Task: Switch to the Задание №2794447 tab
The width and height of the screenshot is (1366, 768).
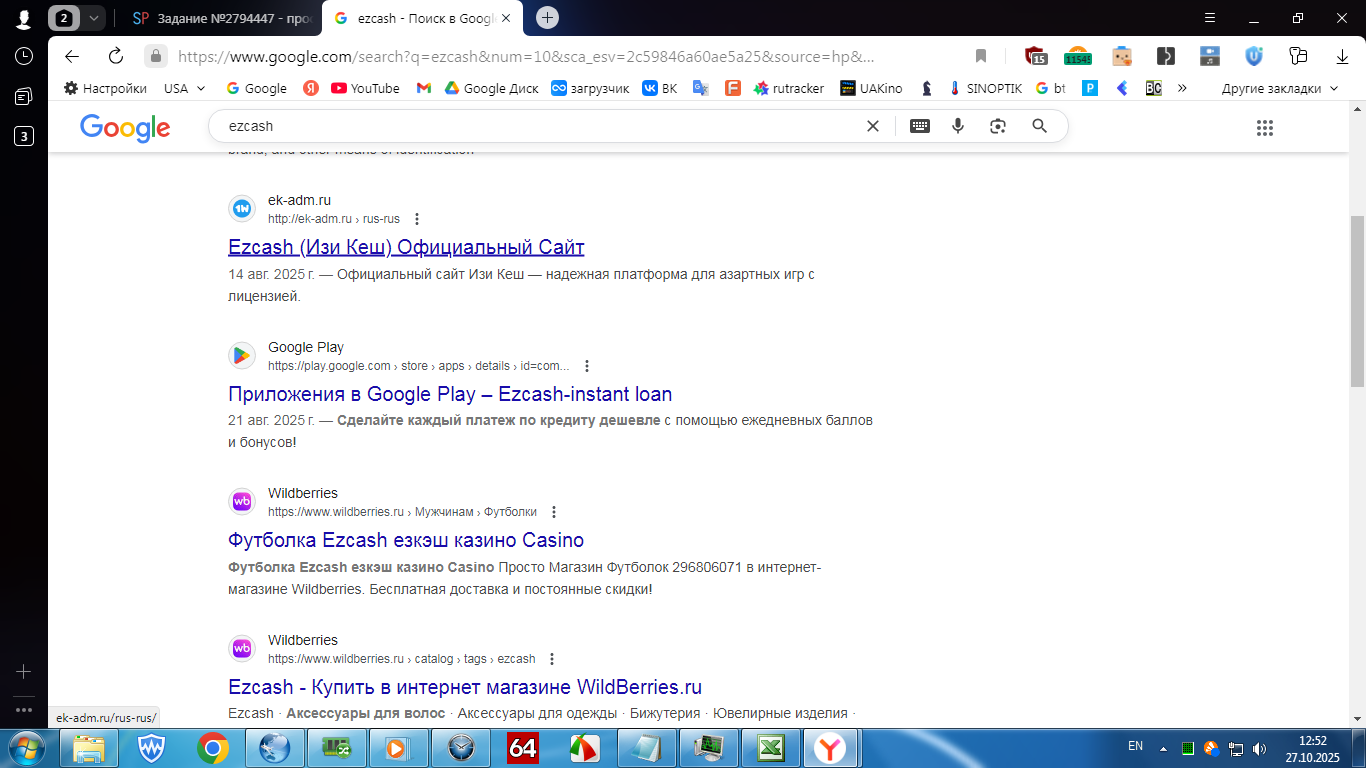Action: click(x=222, y=18)
